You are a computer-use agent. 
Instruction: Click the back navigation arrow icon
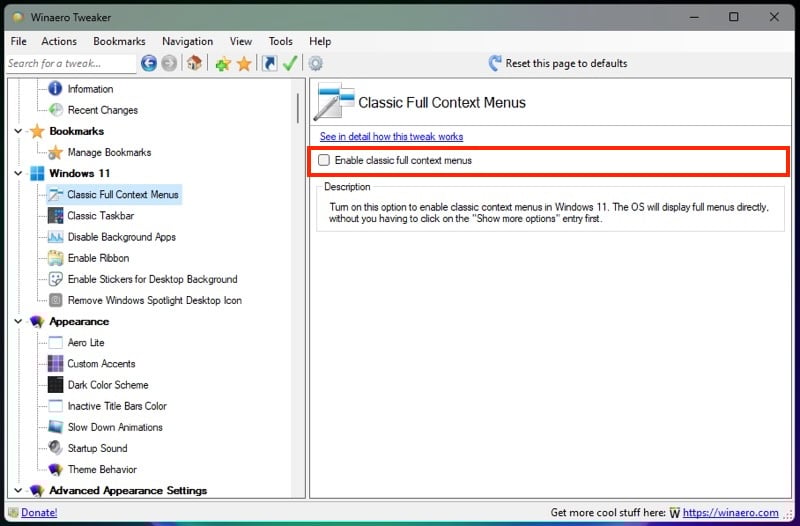tap(148, 63)
